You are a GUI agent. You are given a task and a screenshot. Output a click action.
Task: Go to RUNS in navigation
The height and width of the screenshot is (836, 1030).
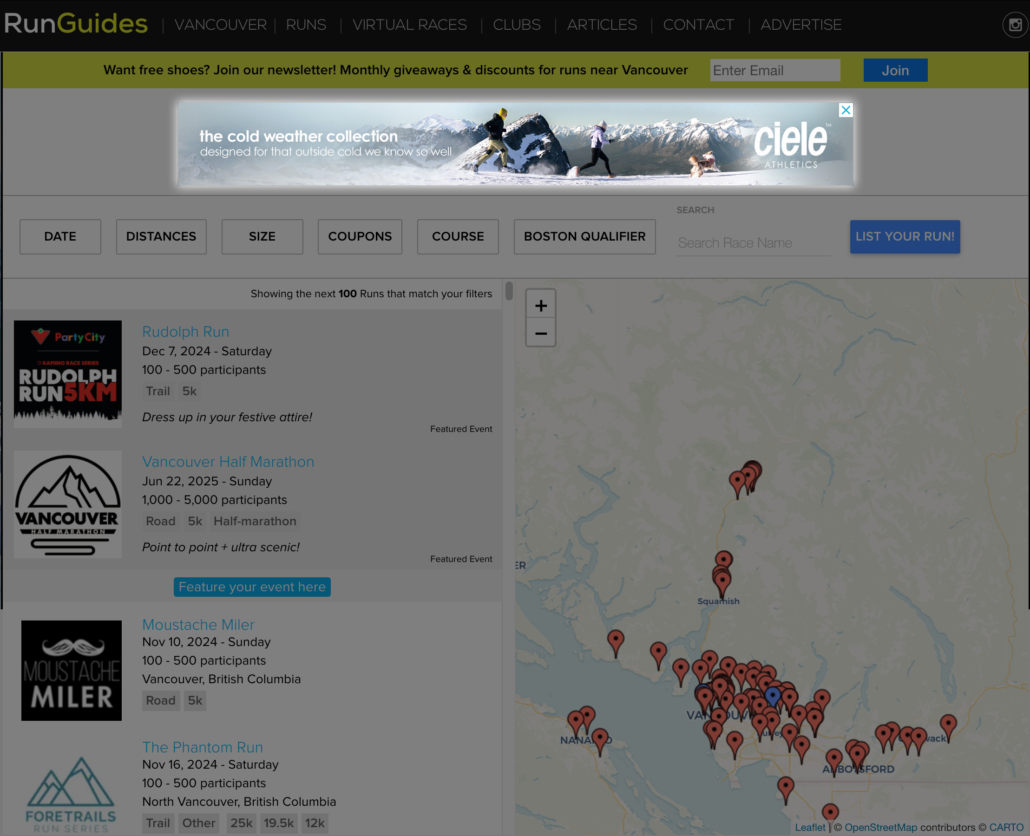(x=305, y=25)
